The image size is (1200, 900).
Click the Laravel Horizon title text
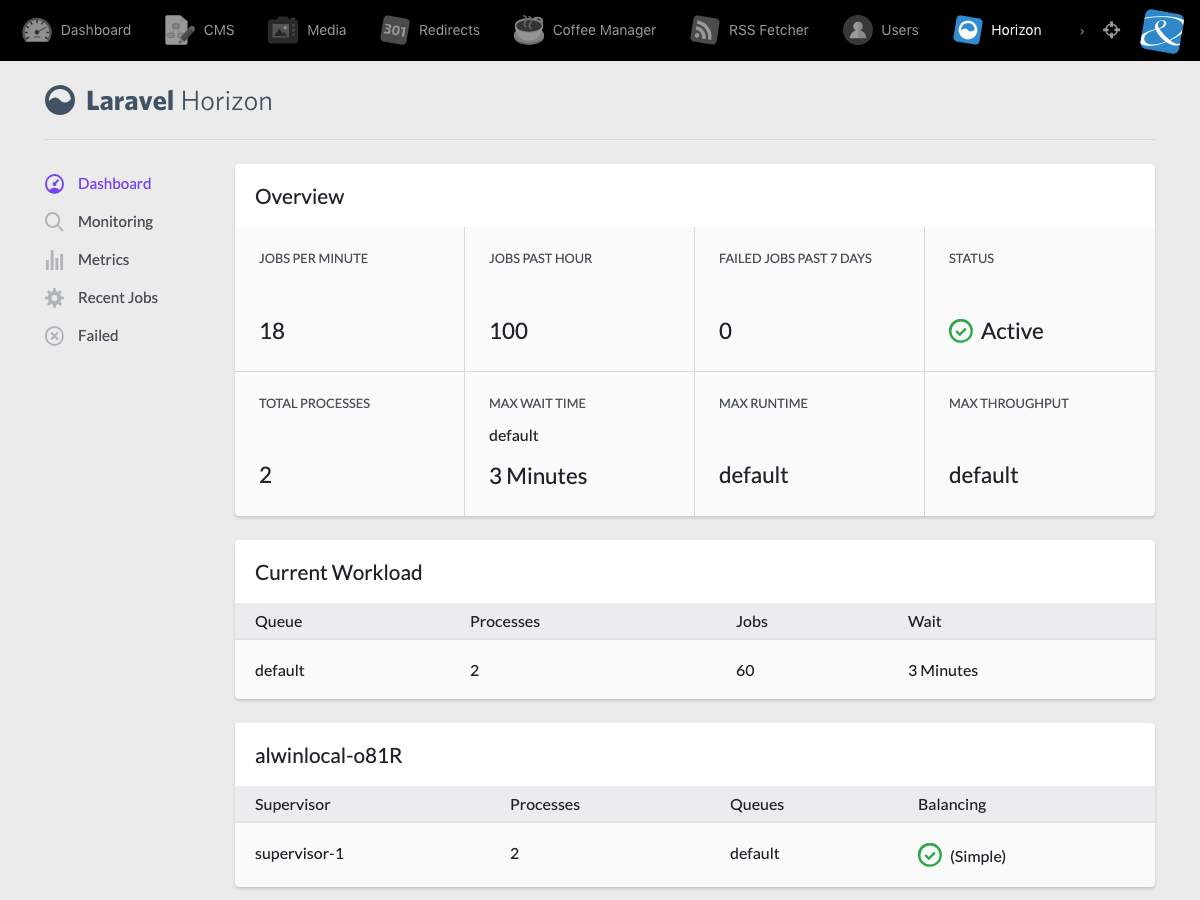tap(179, 101)
